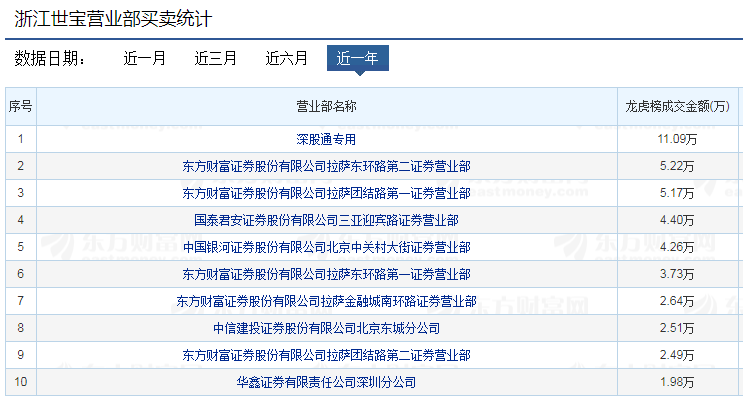Open 中国银河证券 北京中关村大街证券营业部 link
The width and height of the screenshot is (743, 399).
tap(326, 247)
